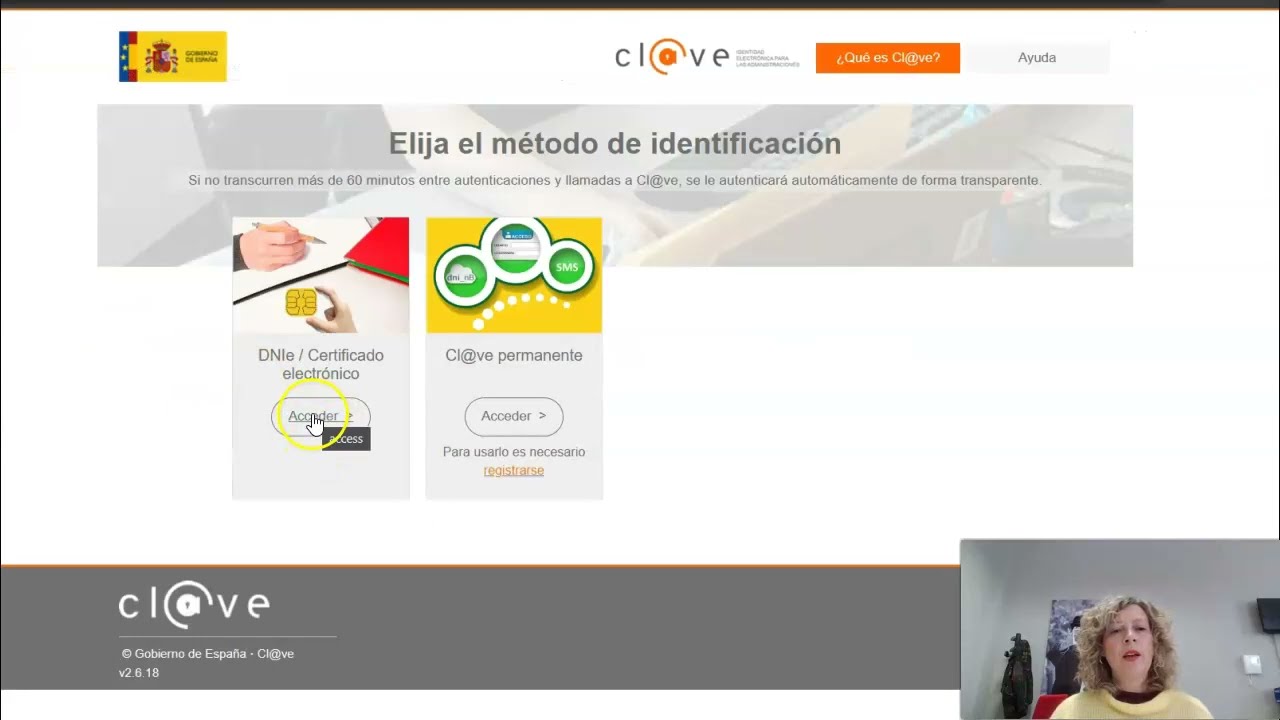Click the Gobierno de España coat of arms logo

tap(160, 56)
